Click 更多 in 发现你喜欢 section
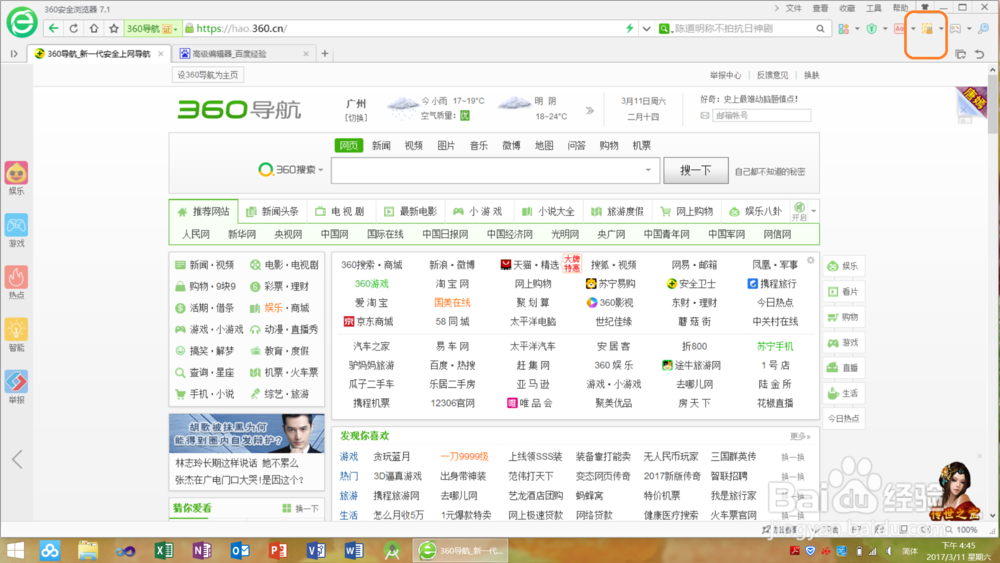This screenshot has width=1000, height=563. (x=800, y=436)
